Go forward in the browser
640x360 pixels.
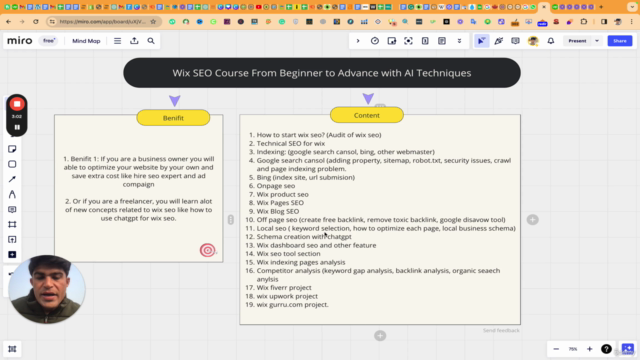pos(22,21)
